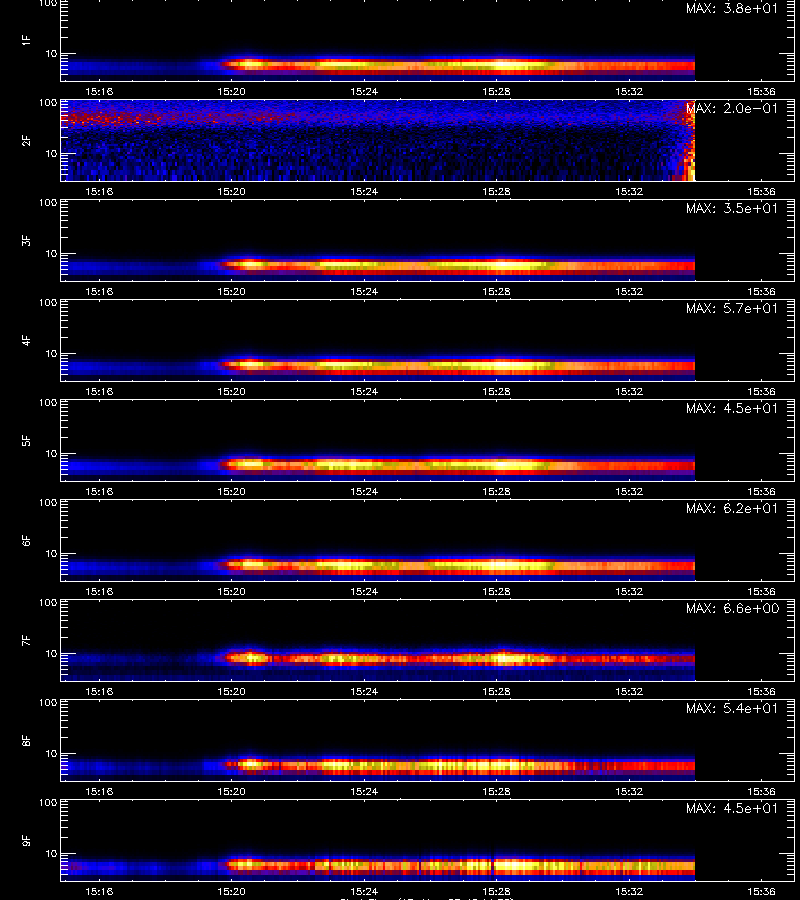Click the bright emission band in panel 1F

459,65
